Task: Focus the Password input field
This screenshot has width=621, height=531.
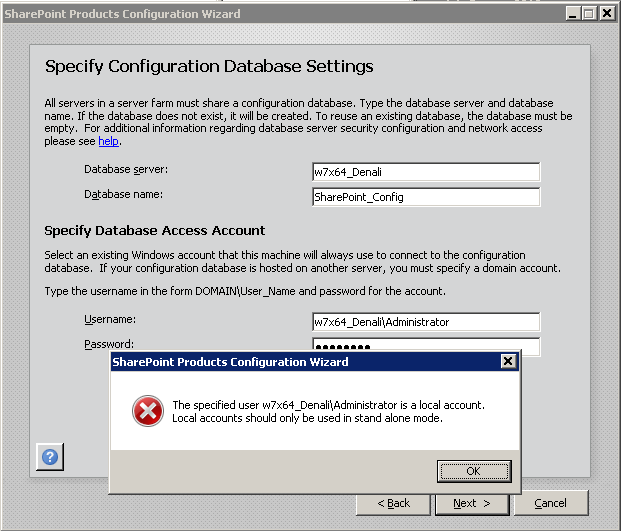Action: (x=426, y=344)
